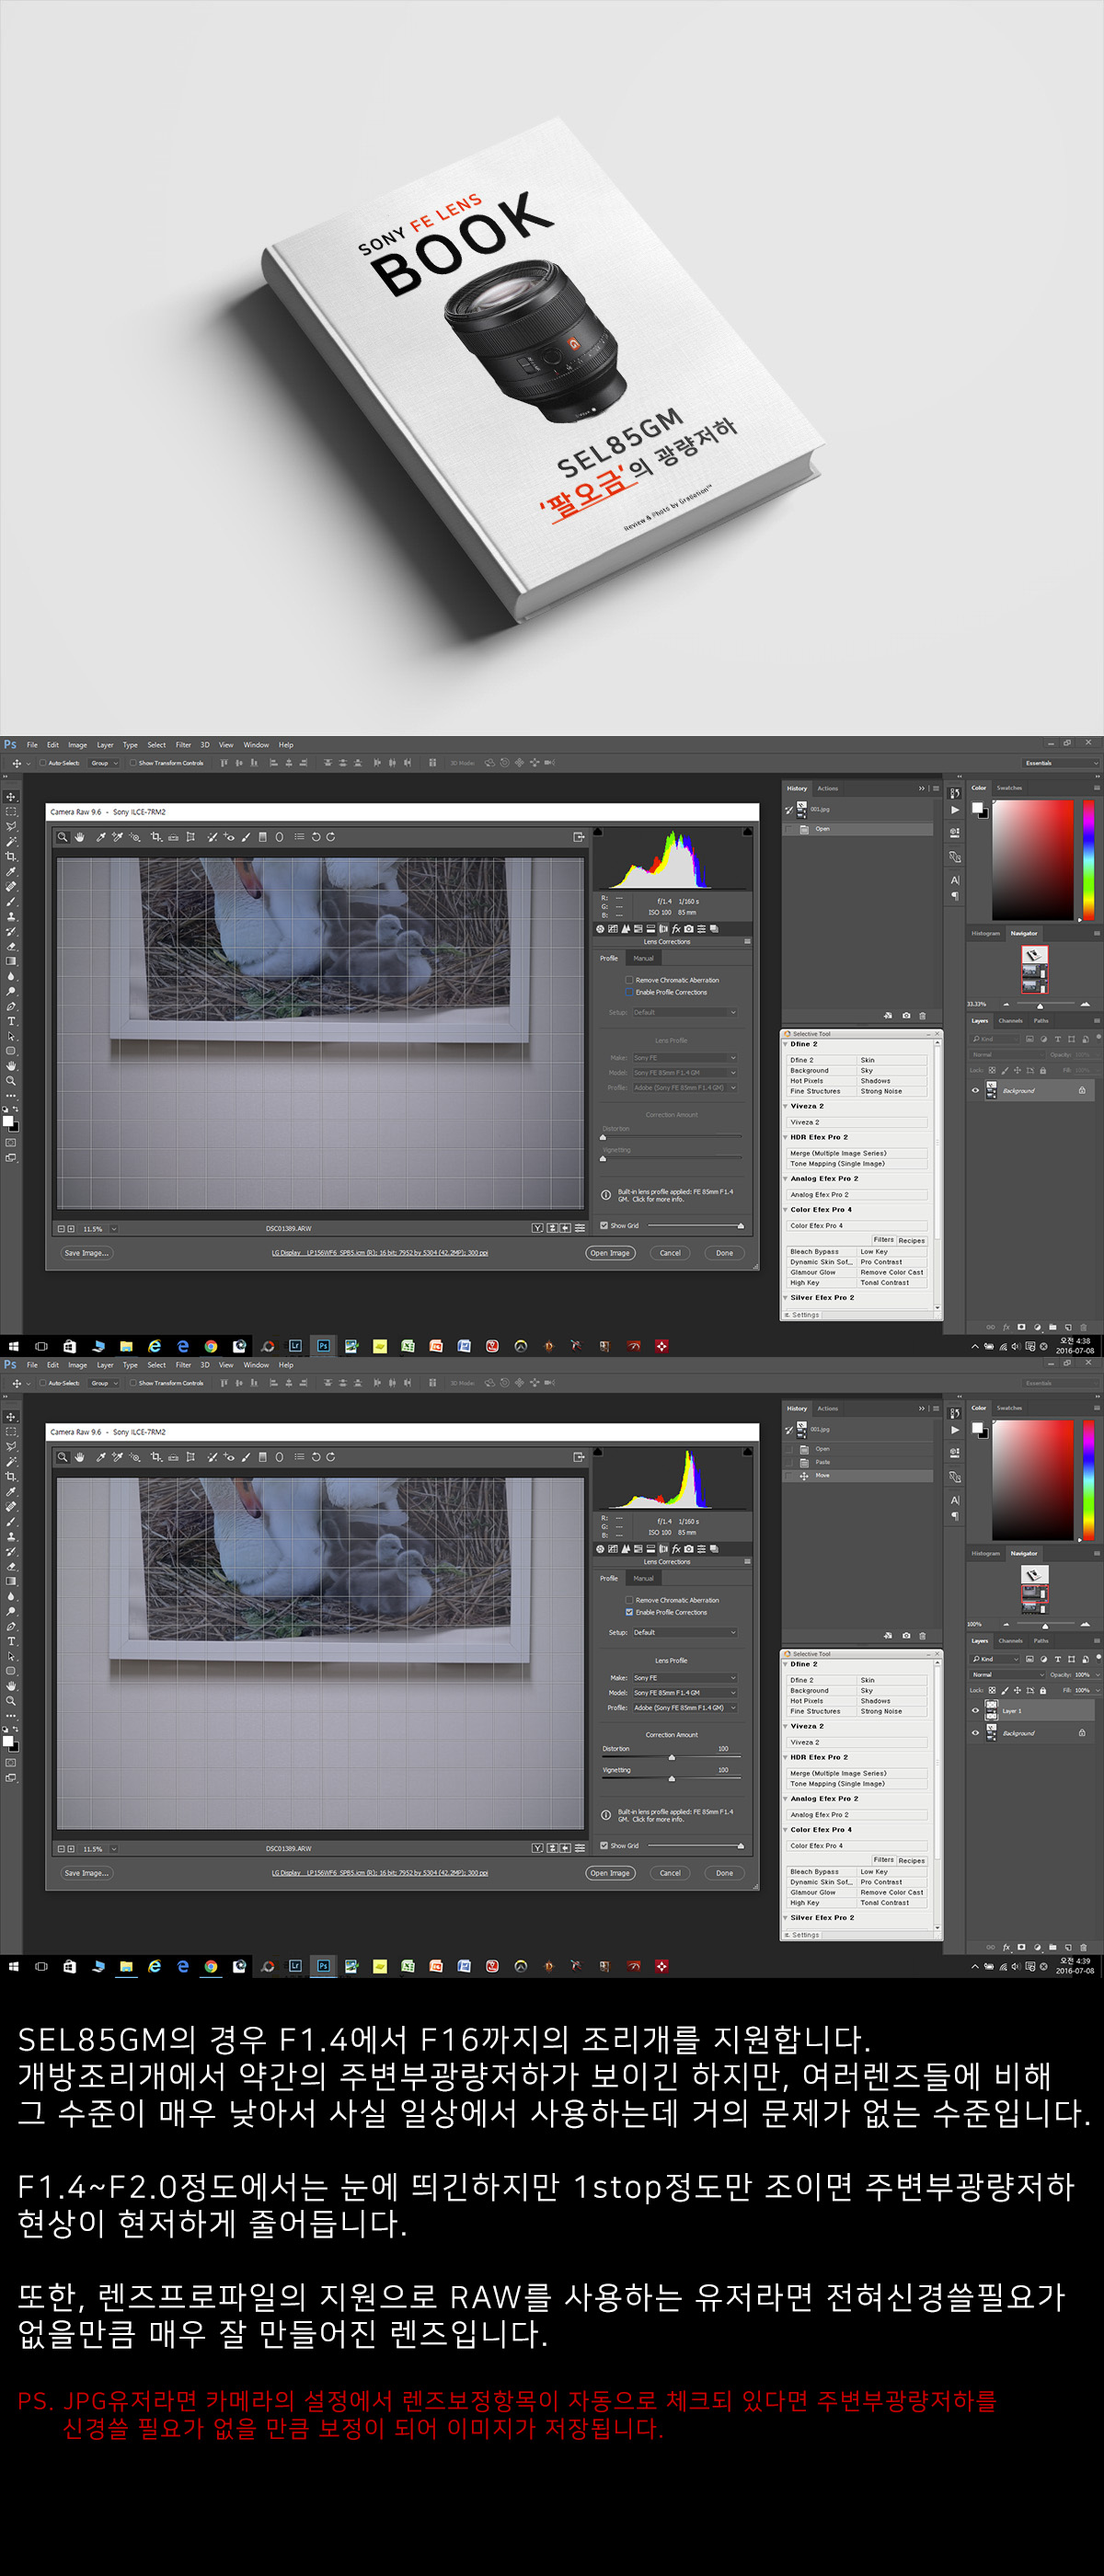The height and width of the screenshot is (2576, 1104).
Task: Open Filter menu in upper screenshot's menu bar
Action: (x=183, y=745)
